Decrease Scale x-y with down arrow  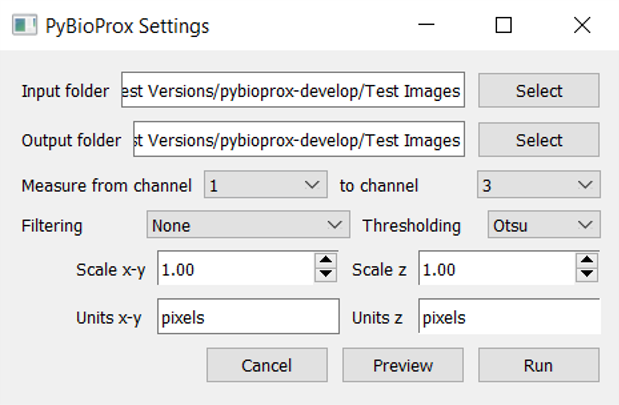coord(327,275)
